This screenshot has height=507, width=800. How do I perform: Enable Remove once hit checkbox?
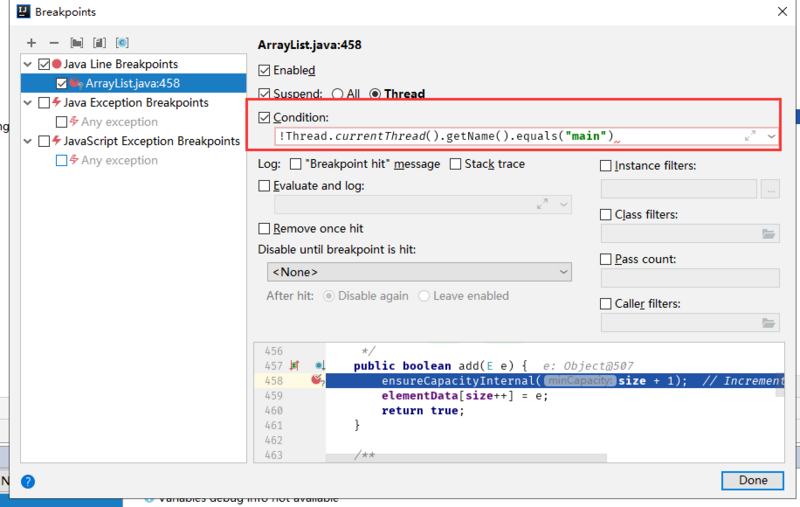[264, 229]
